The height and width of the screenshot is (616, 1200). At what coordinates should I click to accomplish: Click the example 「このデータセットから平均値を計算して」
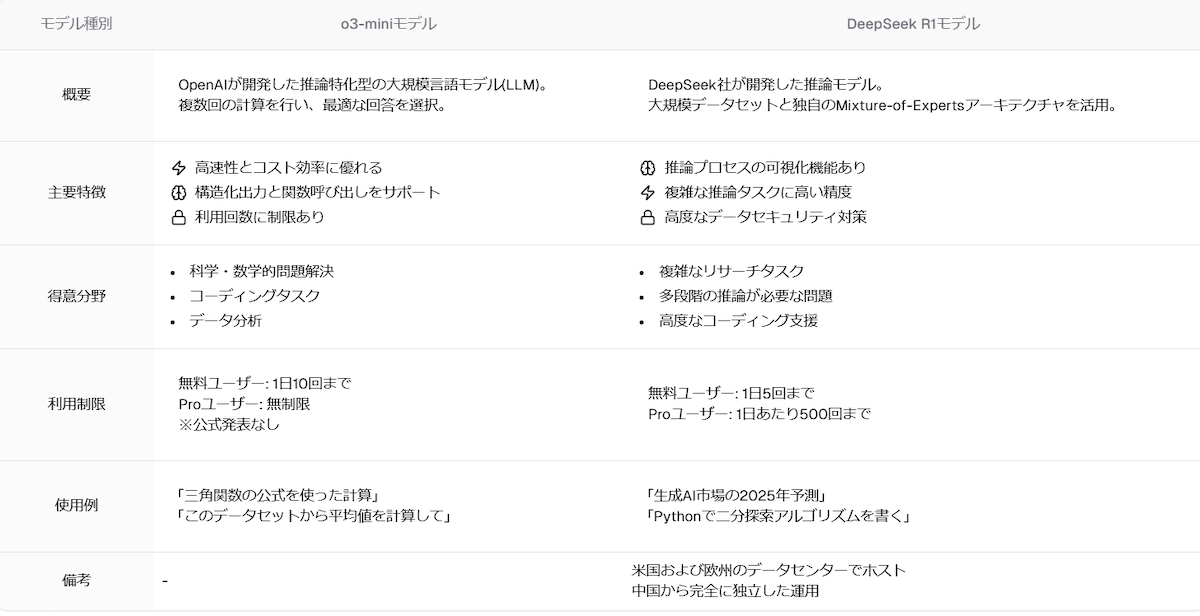315,516
